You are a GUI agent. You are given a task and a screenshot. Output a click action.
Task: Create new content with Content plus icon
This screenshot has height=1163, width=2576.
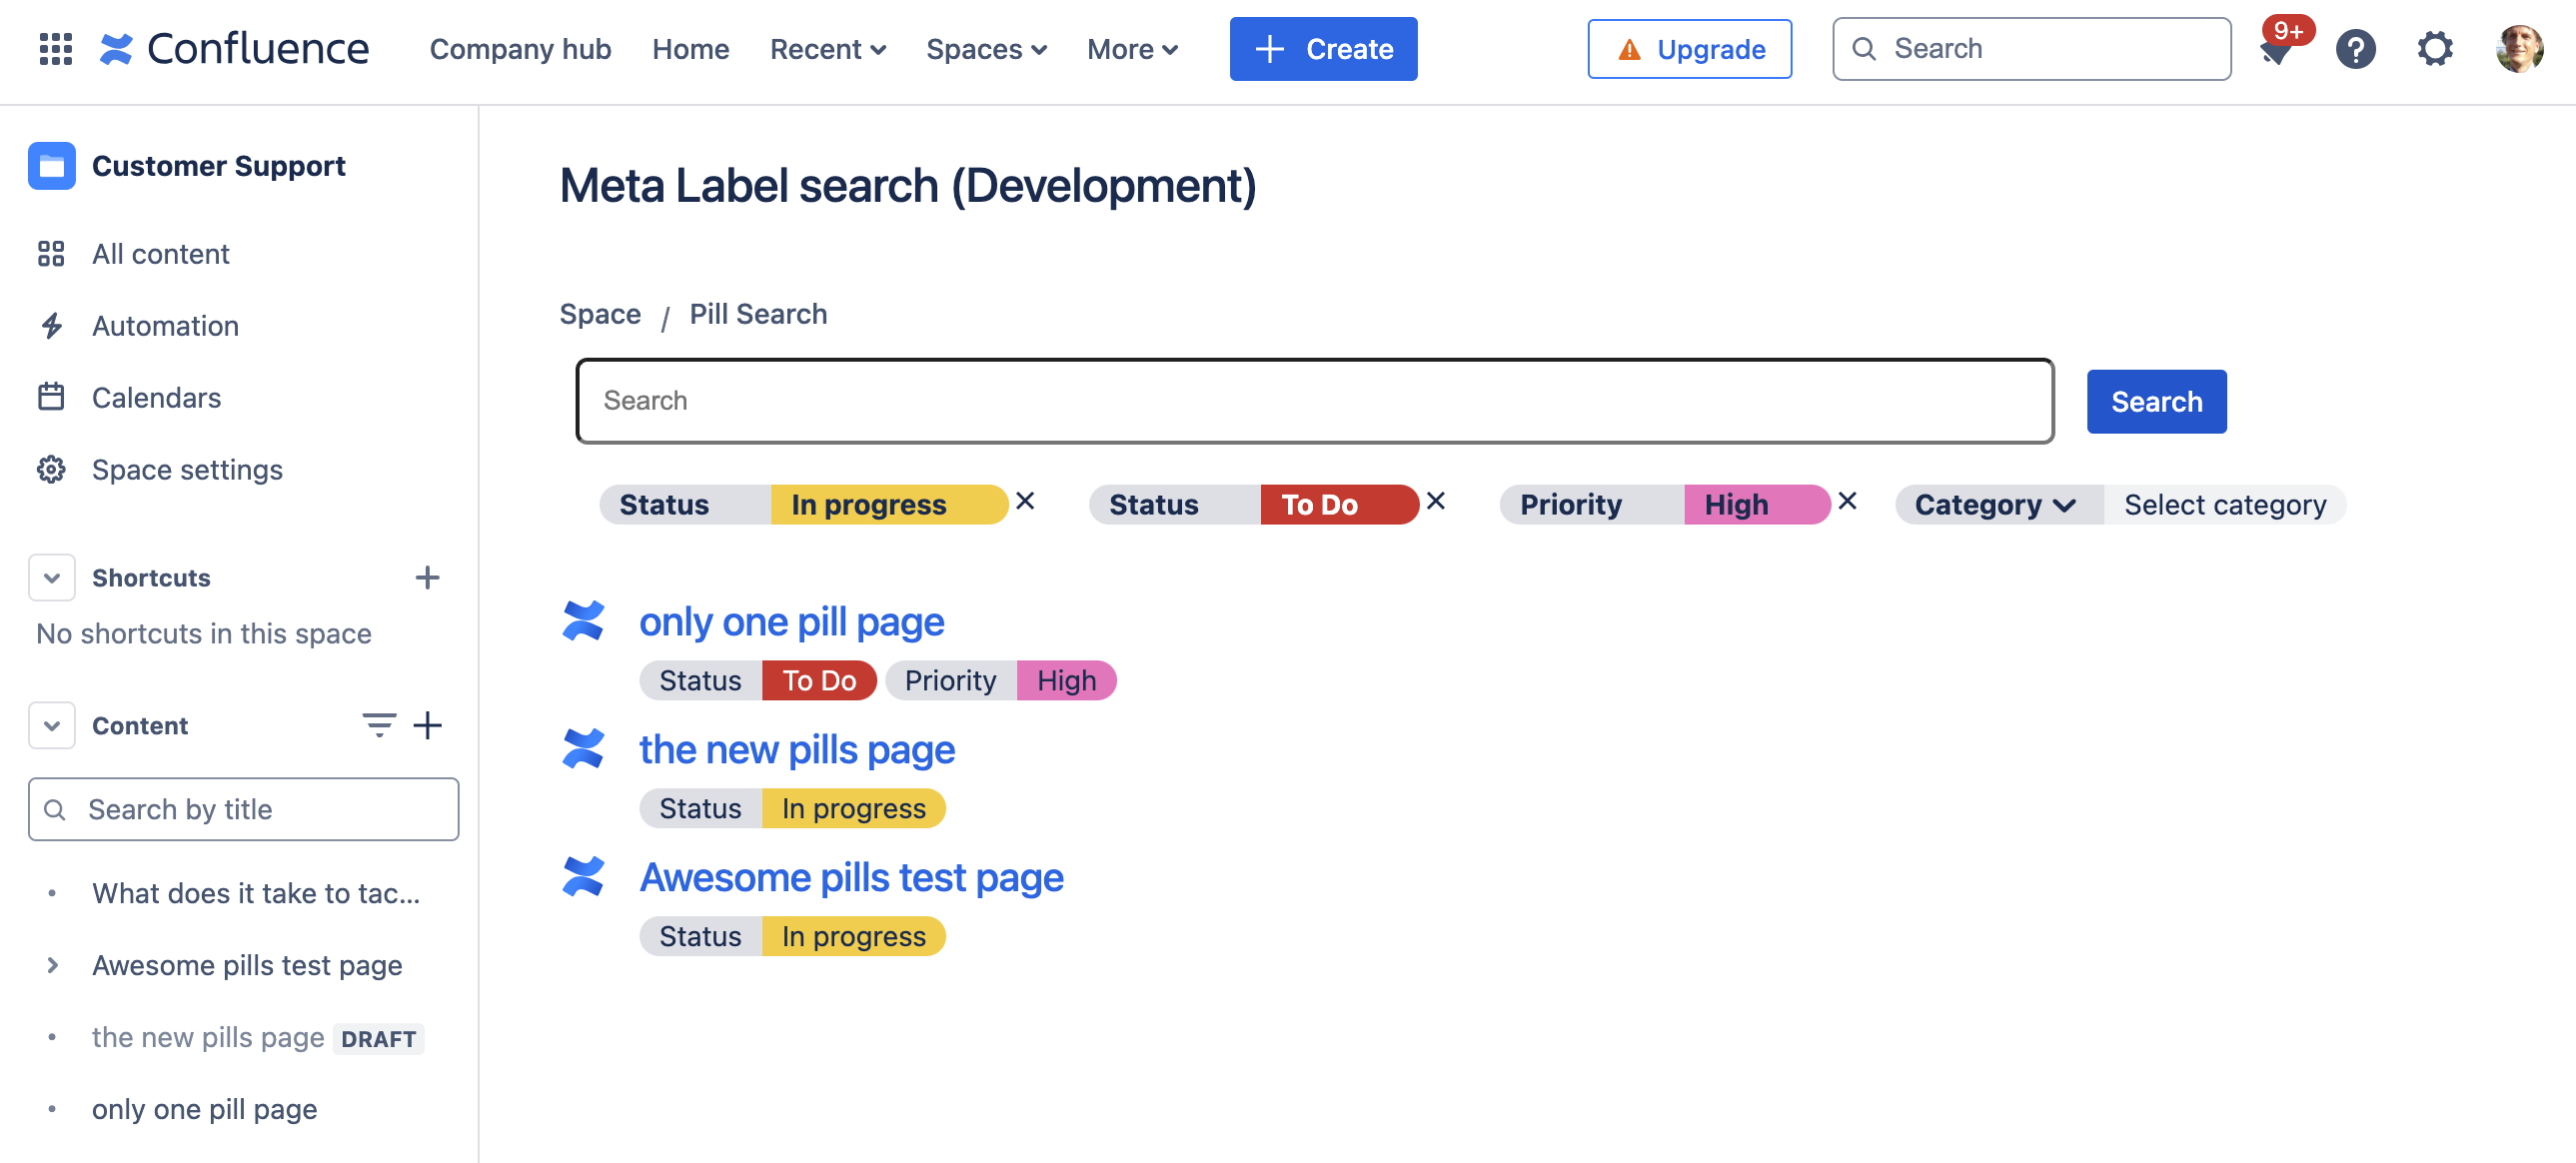[x=427, y=724]
